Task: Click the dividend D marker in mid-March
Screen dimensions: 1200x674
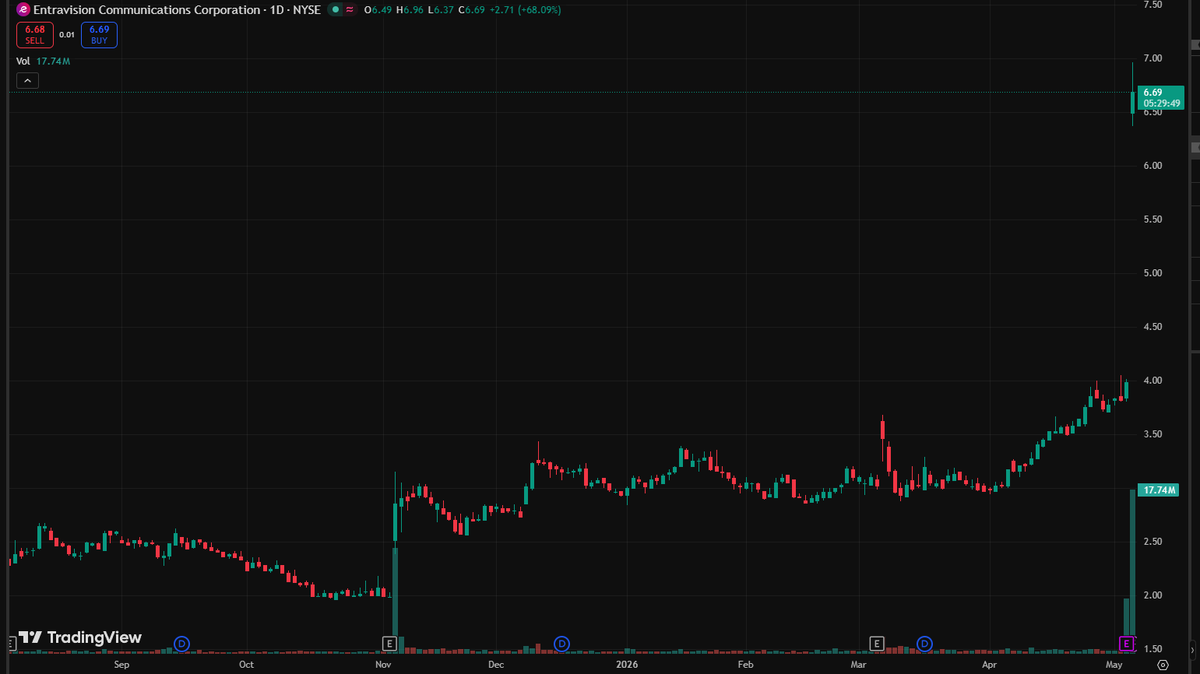Action: click(925, 643)
